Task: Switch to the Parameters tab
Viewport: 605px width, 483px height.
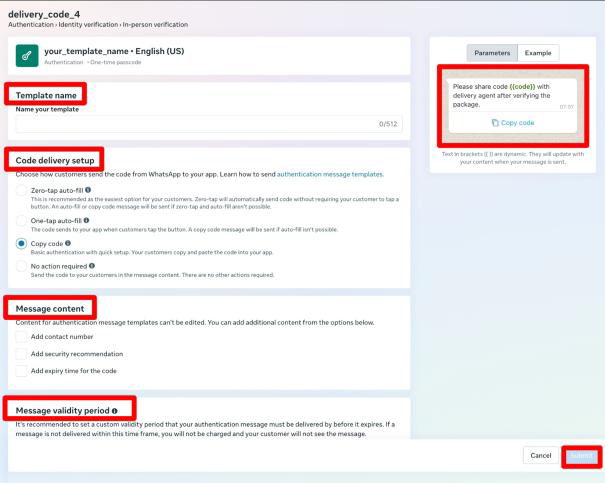Action: (492, 53)
